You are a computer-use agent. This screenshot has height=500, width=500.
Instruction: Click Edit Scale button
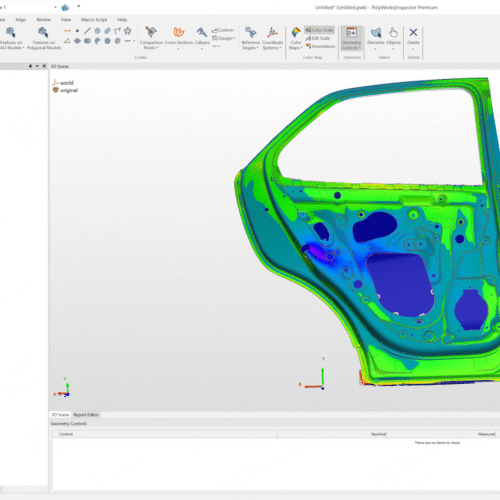pyautogui.click(x=318, y=38)
